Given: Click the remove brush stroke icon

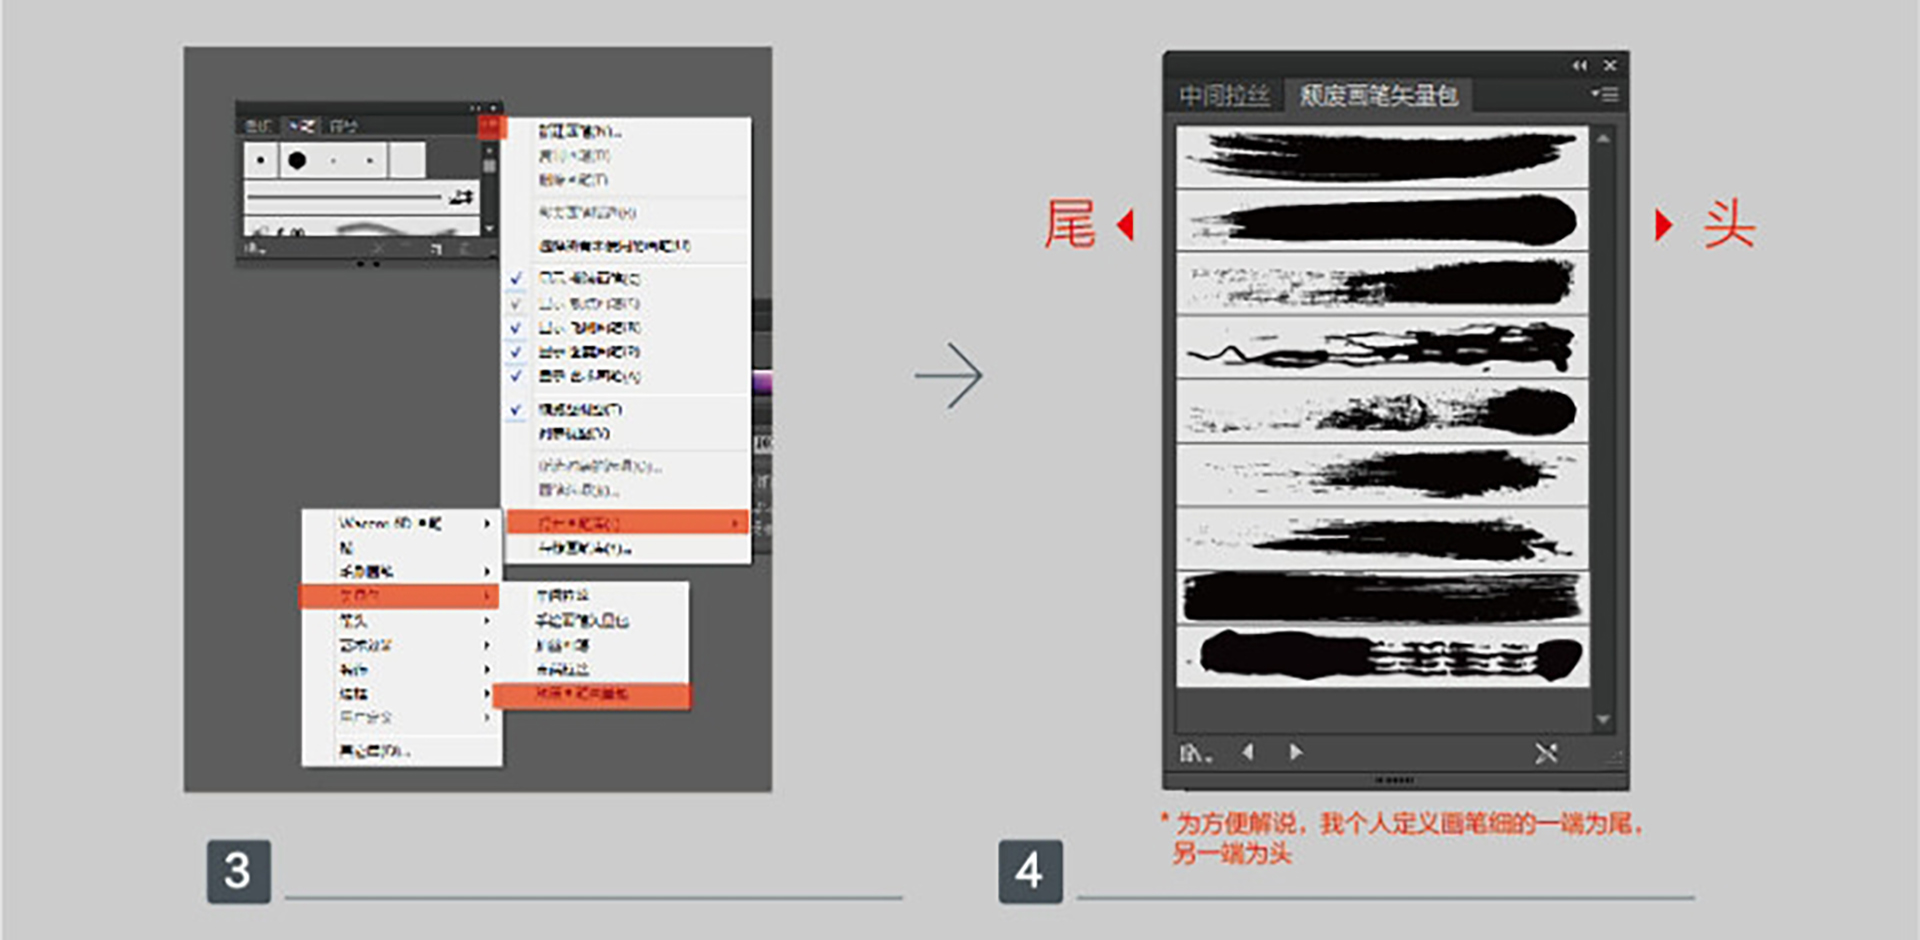Looking at the screenshot, I should click(x=1546, y=753).
